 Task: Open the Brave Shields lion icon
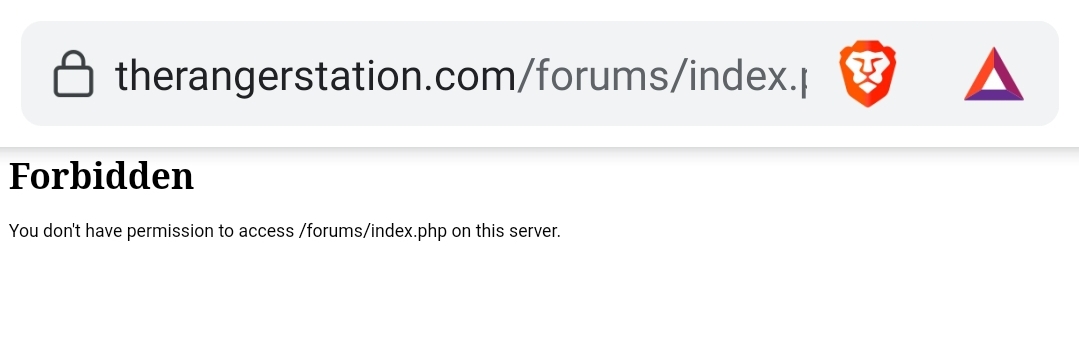(x=867, y=74)
